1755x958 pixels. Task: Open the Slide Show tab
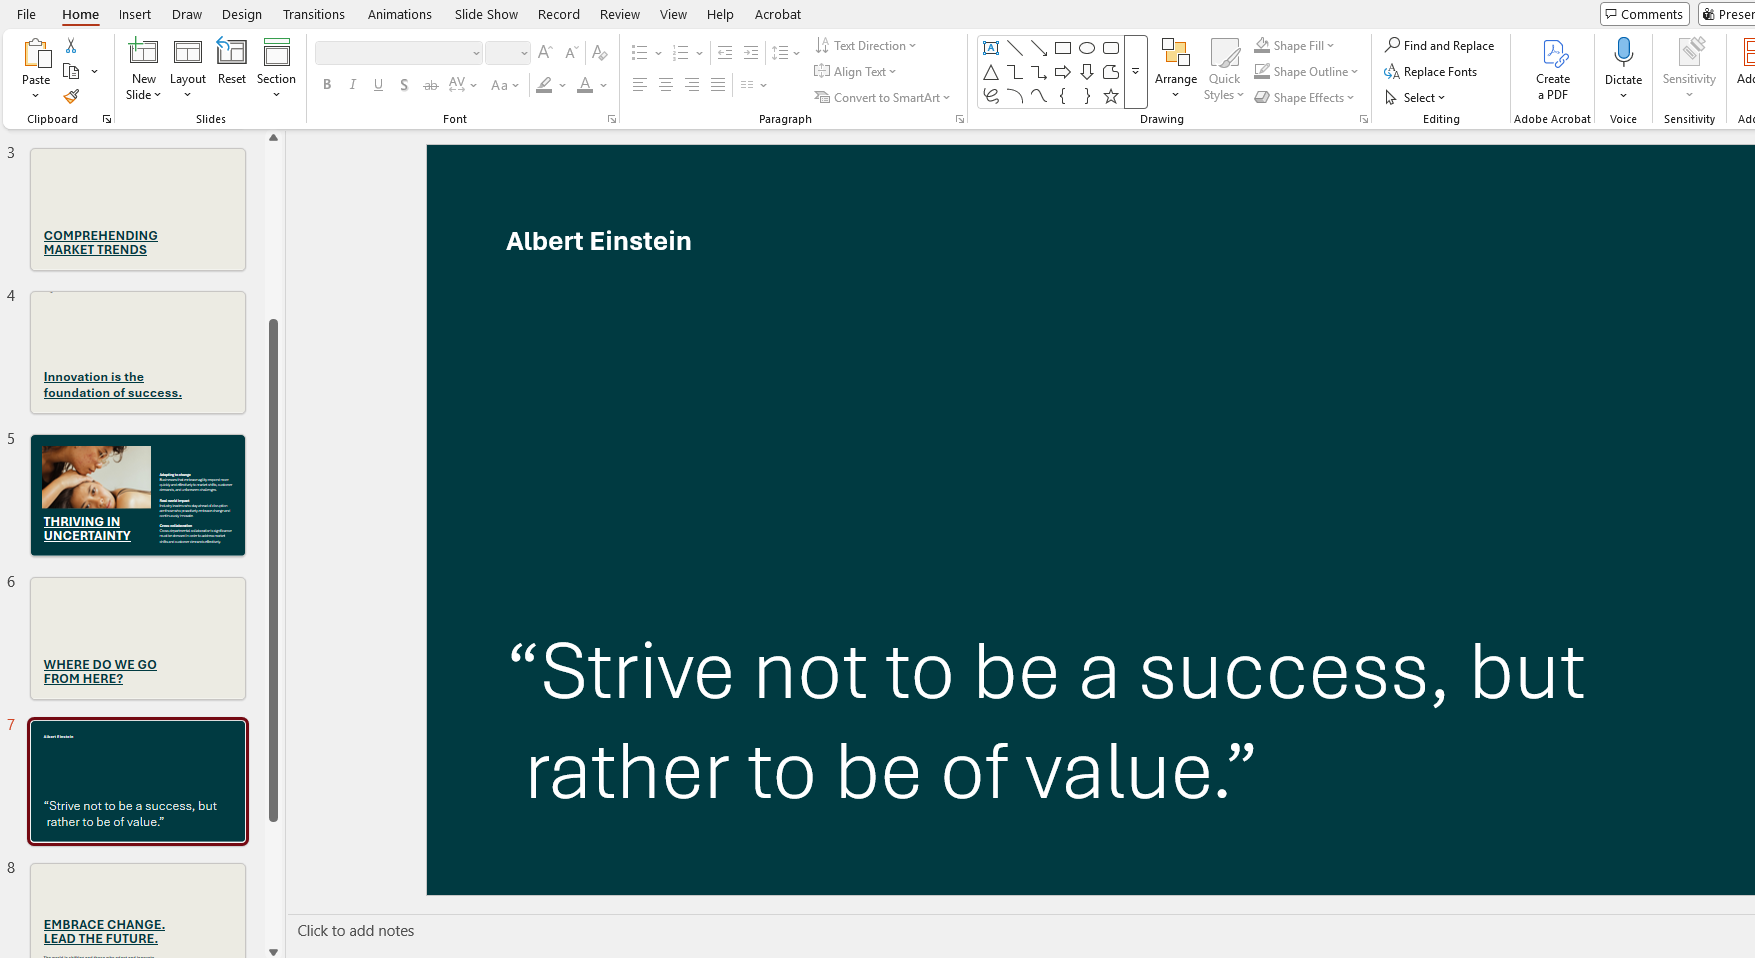pyautogui.click(x=486, y=14)
